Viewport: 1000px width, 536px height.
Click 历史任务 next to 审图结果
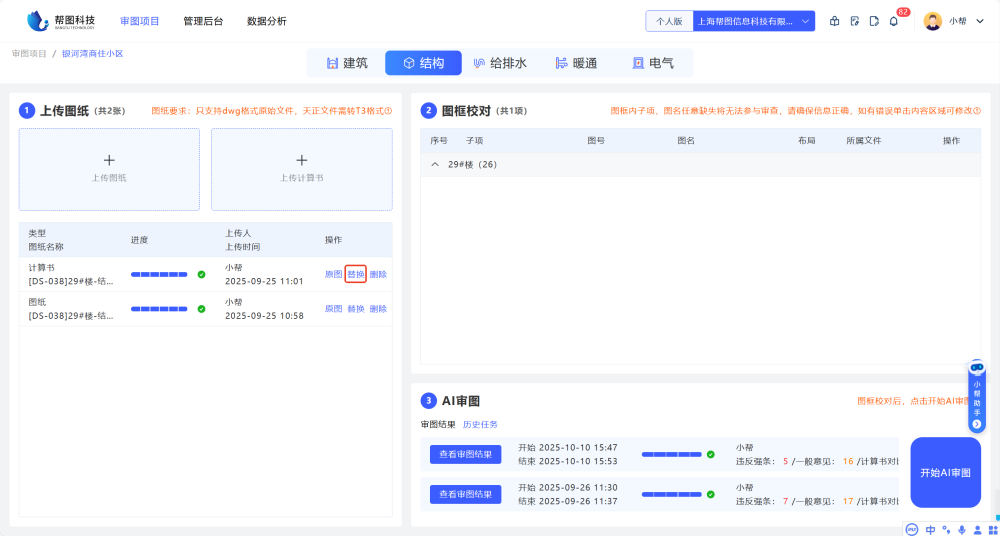tap(480, 424)
